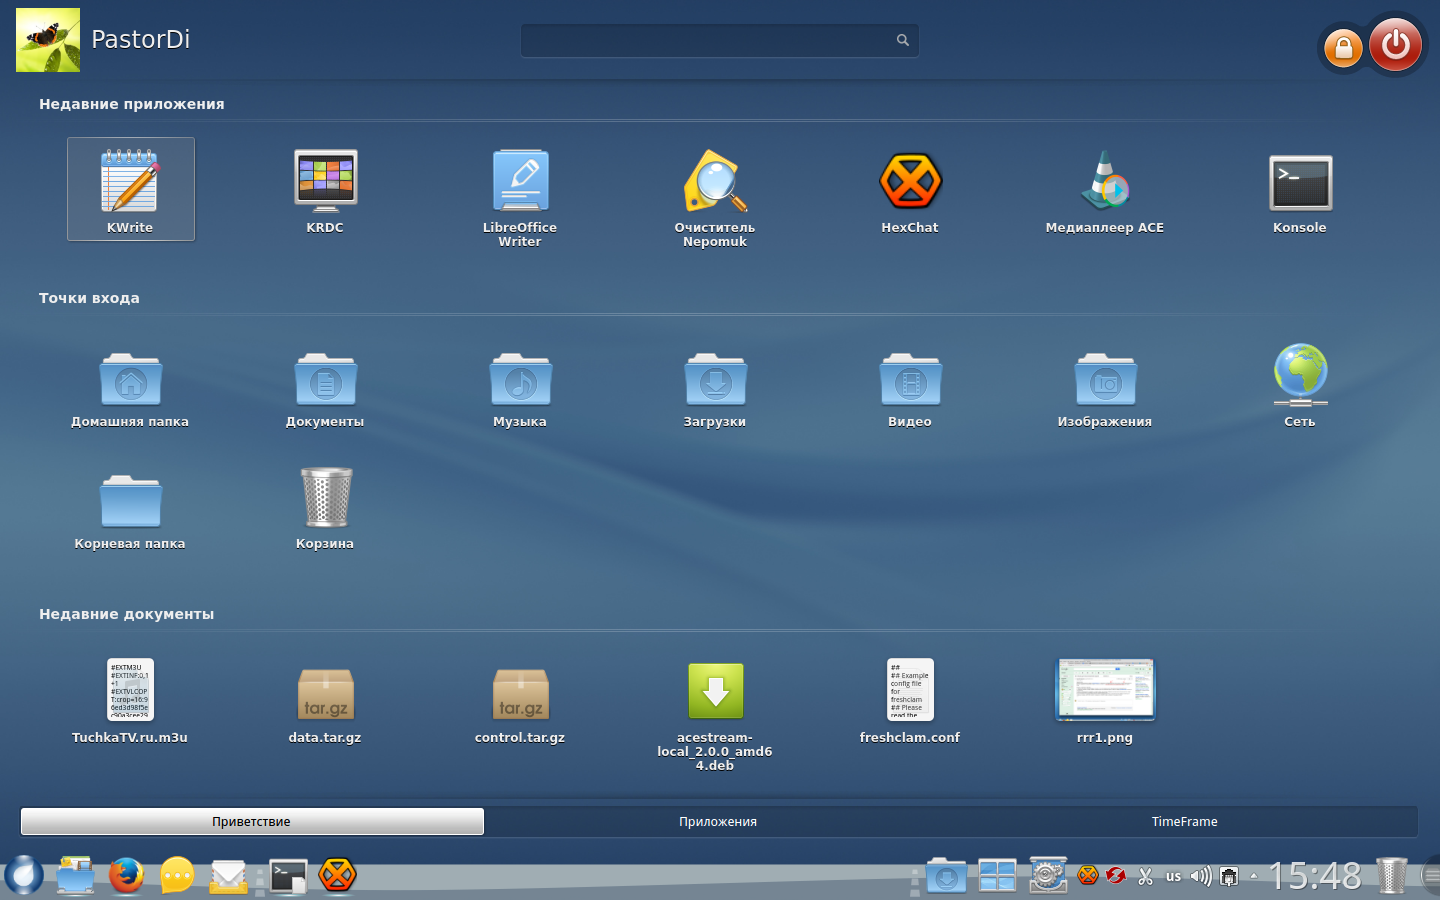Switch to the Приложения tab
The height and width of the screenshot is (900, 1440).
[718, 822]
